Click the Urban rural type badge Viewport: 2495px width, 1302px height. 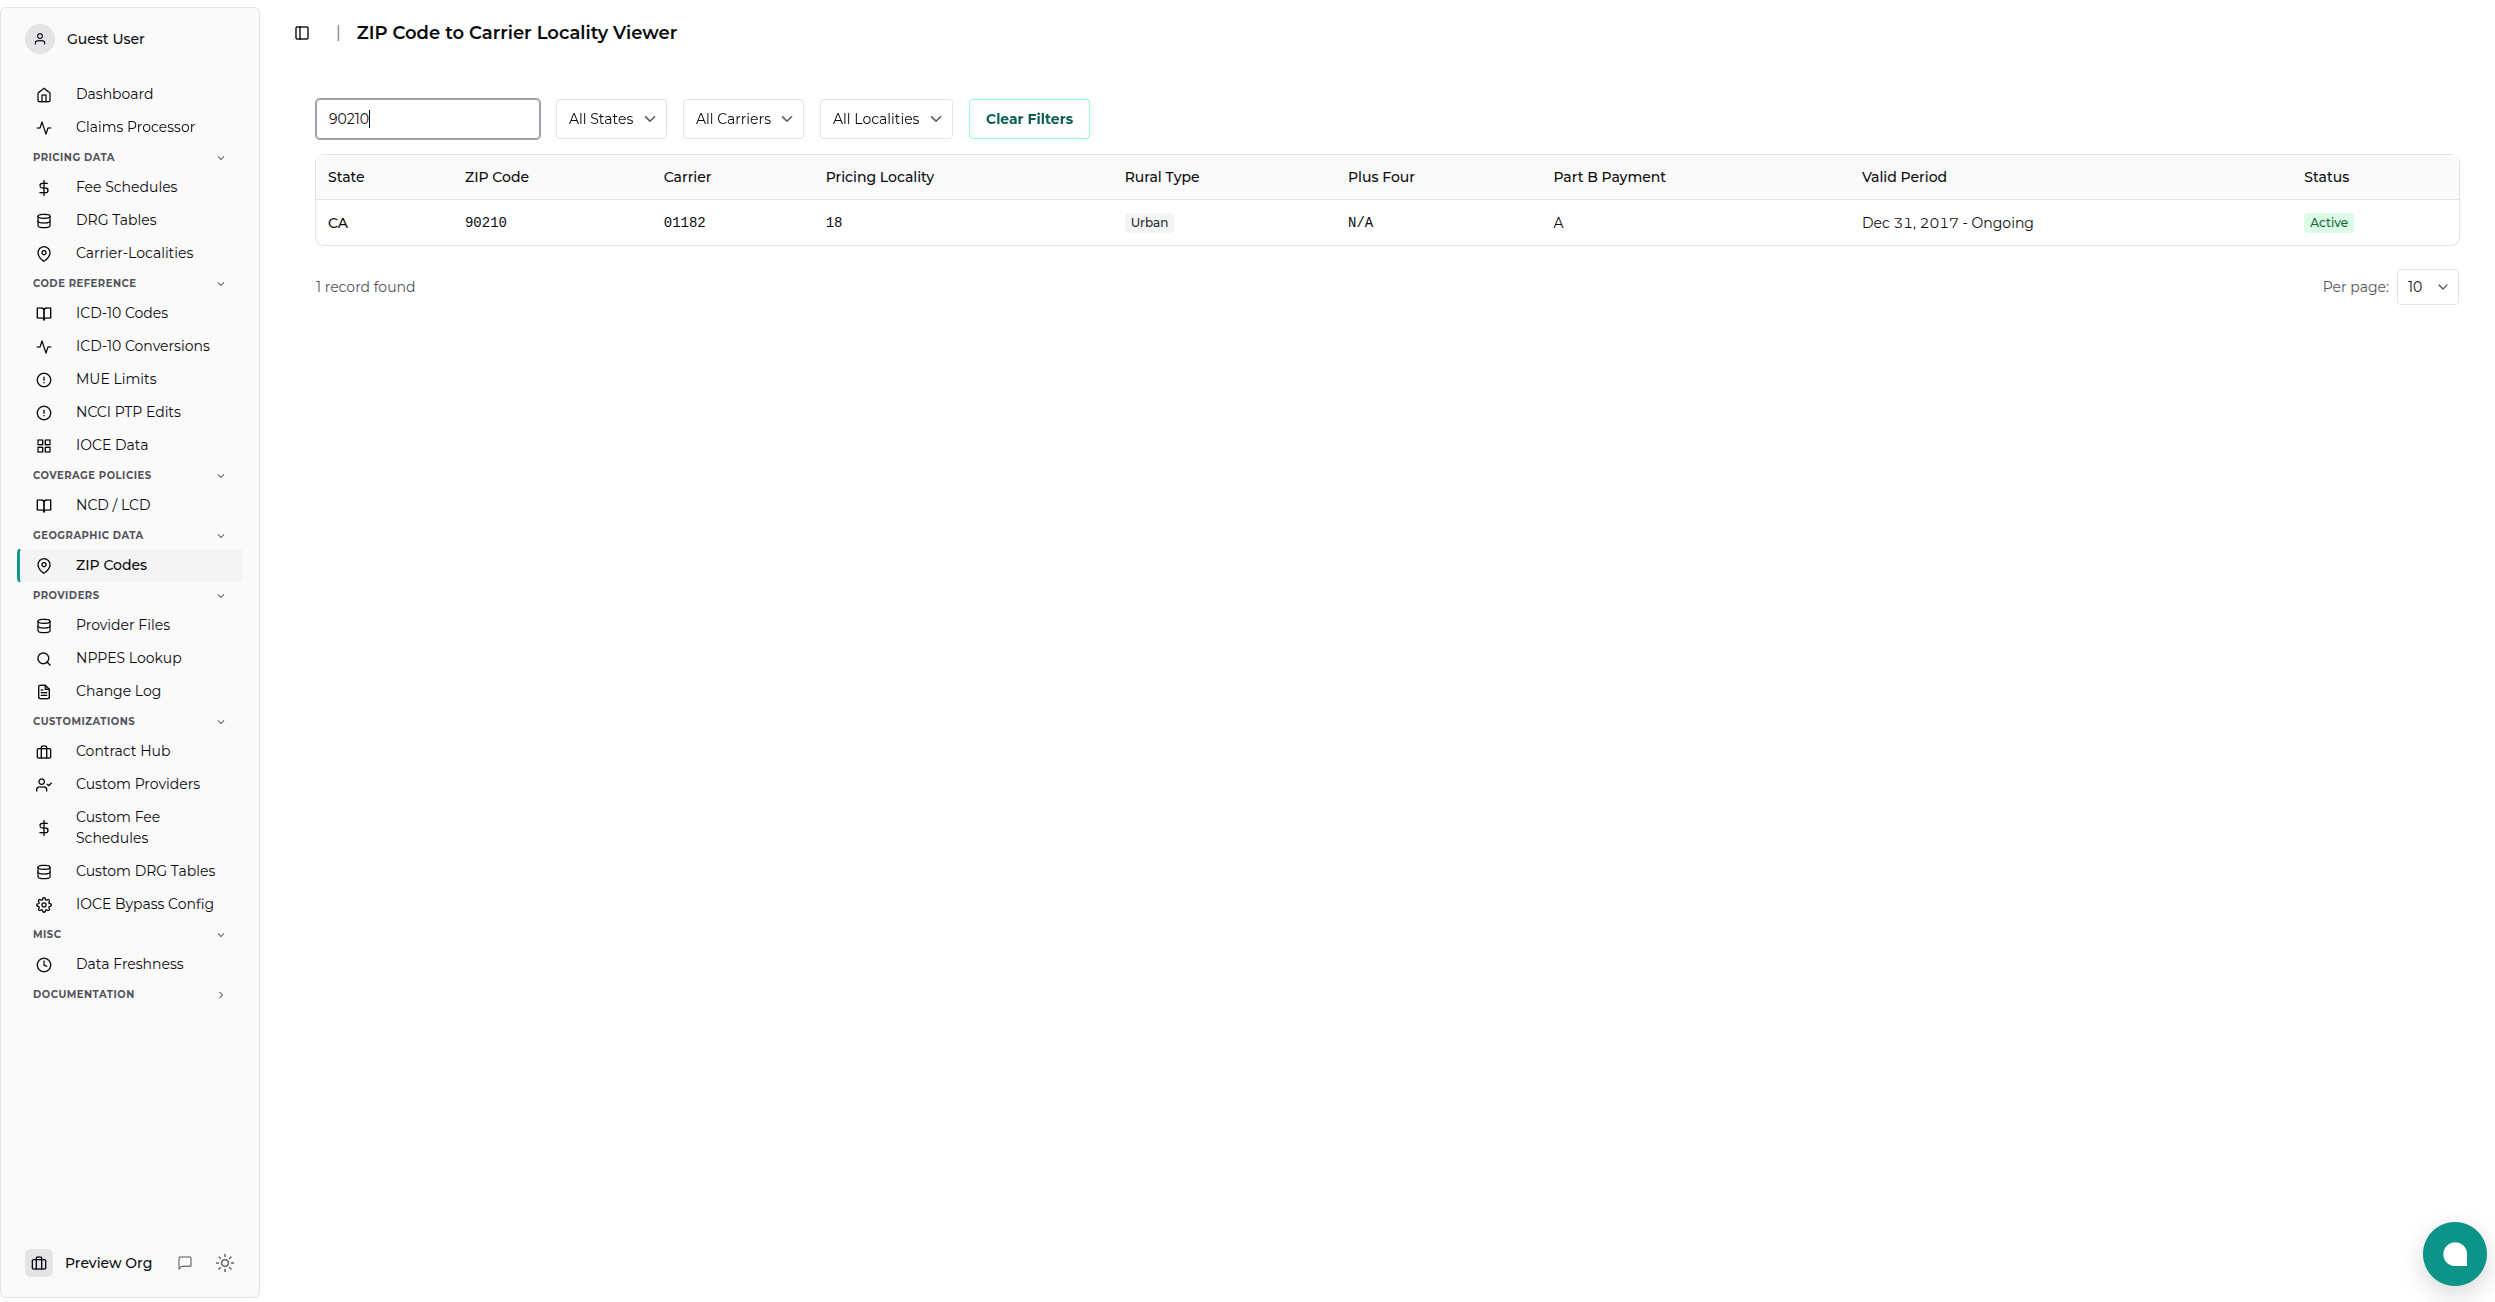pyautogui.click(x=1149, y=223)
